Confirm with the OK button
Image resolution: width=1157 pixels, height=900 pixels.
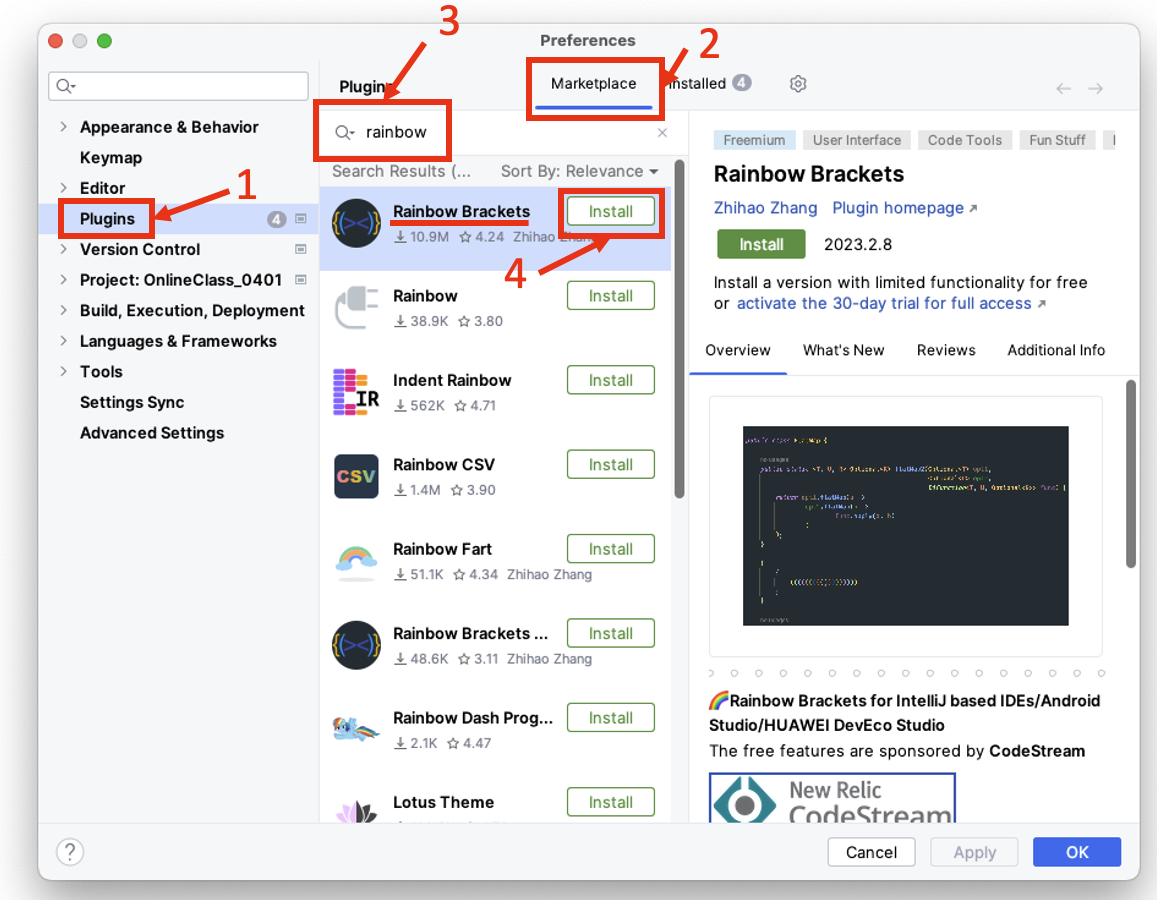pos(1077,852)
